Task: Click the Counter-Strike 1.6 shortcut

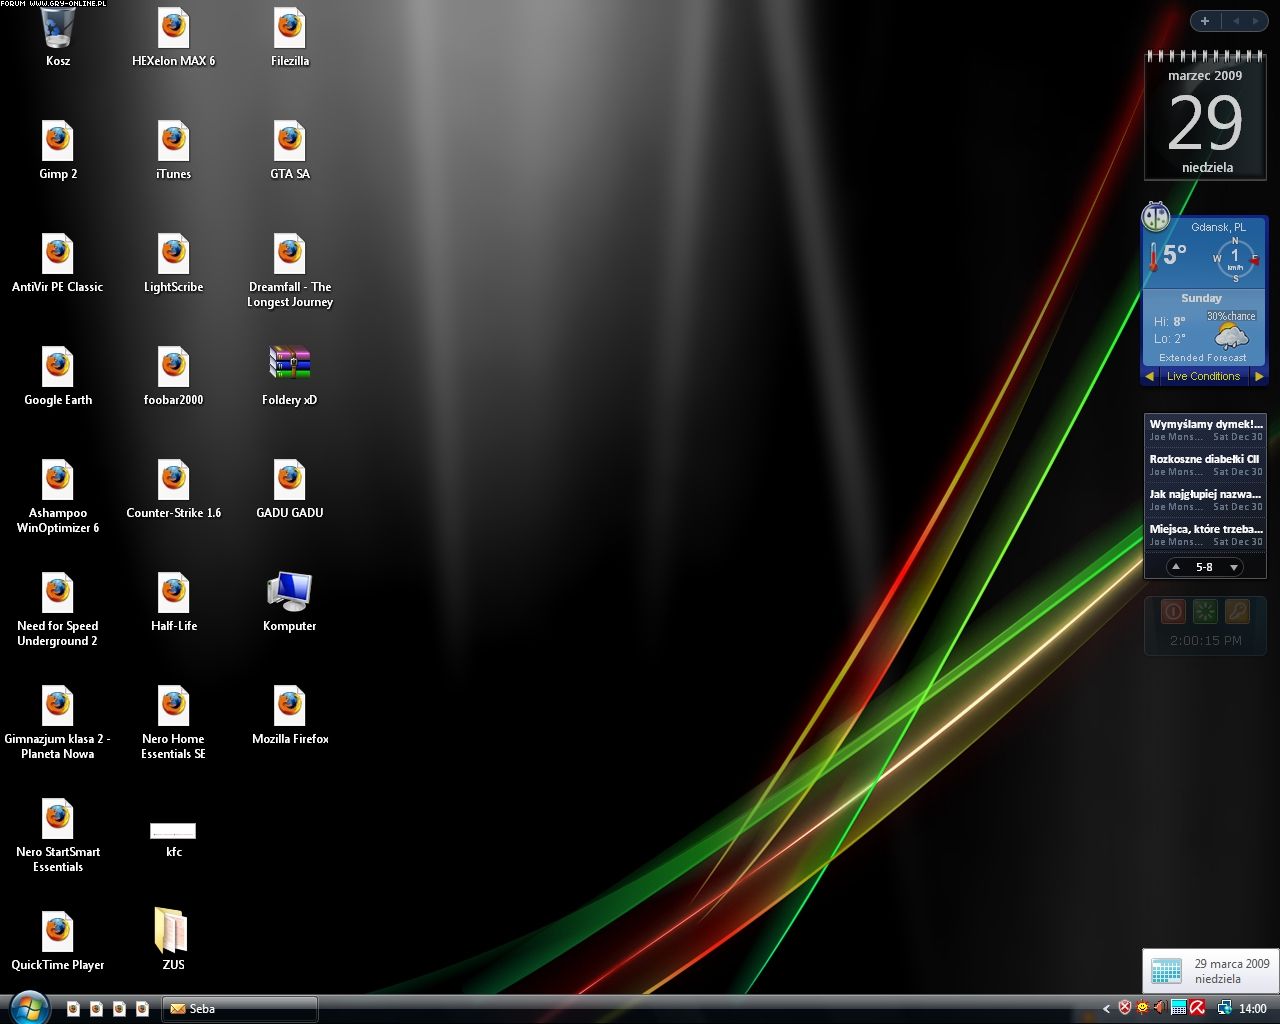Action: [x=173, y=489]
